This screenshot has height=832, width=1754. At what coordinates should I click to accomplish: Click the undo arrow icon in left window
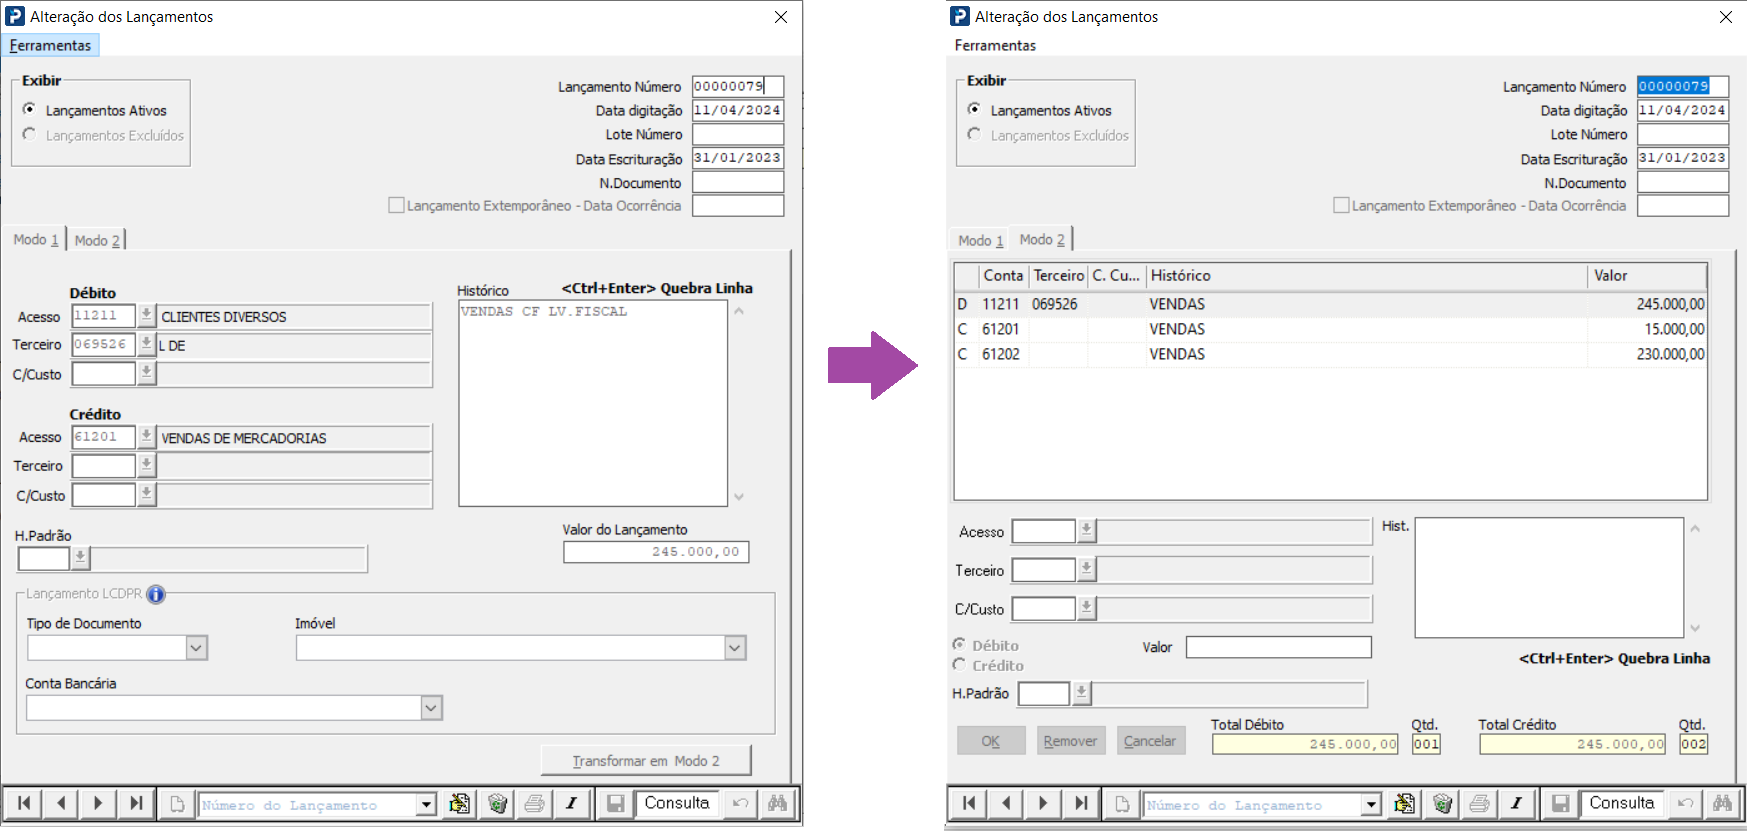click(740, 804)
